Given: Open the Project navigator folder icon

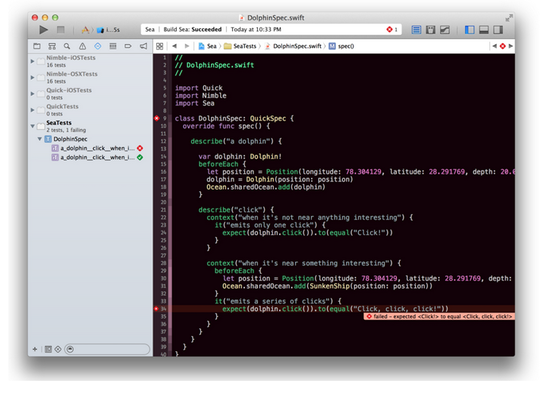Looking at the screenshot, I should tap(37, 46).
